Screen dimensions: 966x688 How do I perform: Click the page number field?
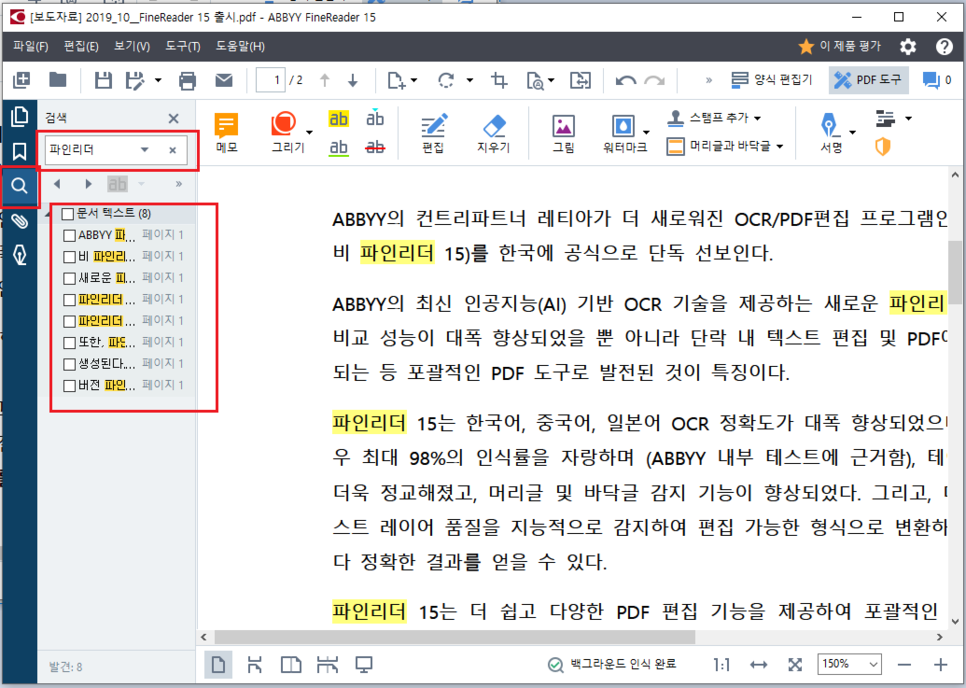[270, 80]
